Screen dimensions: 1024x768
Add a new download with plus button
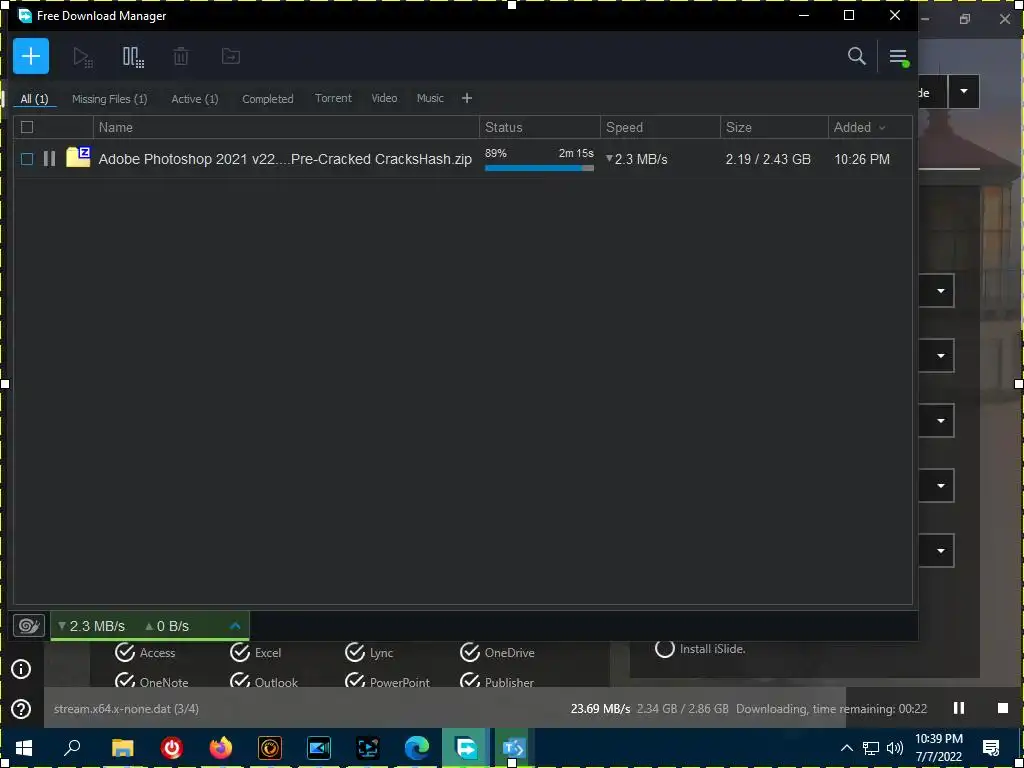click(31, 56)
